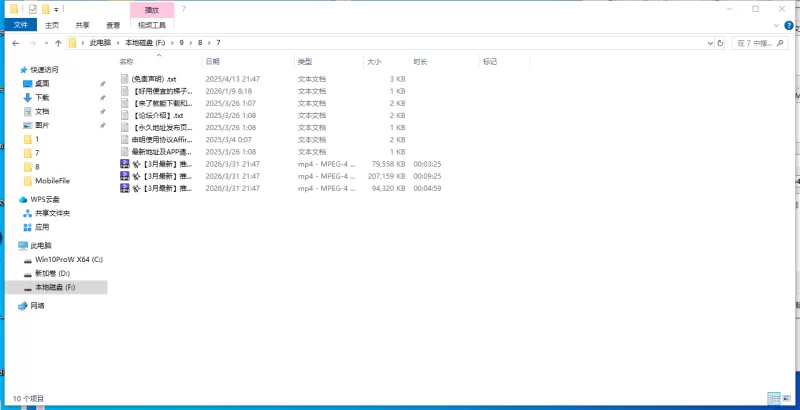This screenshot has width=800, height=410.
Task: Sort by the 名称 column header
Action: pyautogui.click(x=159, y=62)
